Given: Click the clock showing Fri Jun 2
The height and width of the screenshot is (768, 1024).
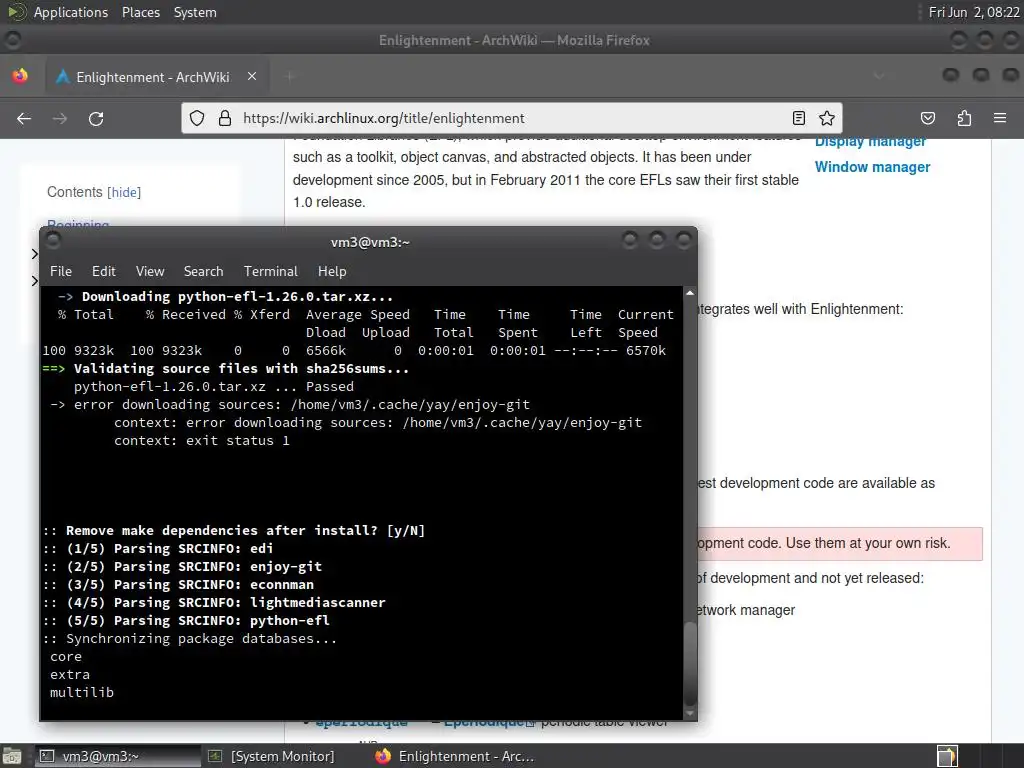Looking at the screenshot, I should 974,12.
